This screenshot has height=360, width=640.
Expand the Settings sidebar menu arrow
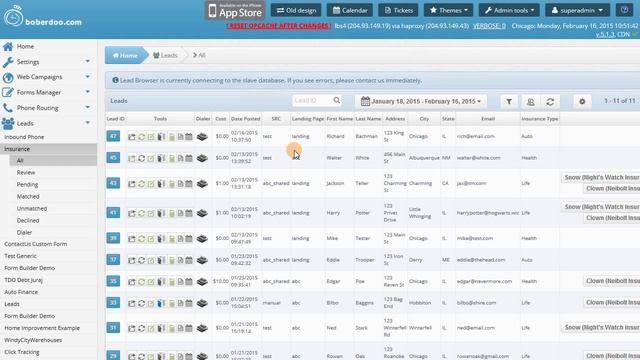(88, 61)
